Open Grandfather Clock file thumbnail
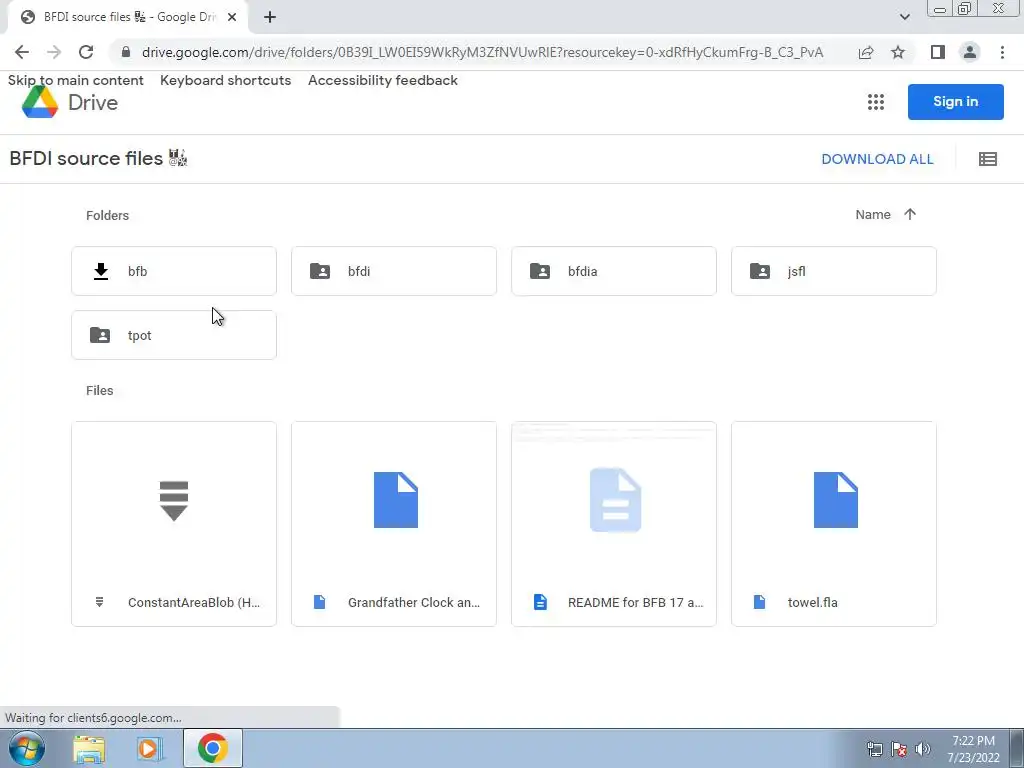1024x768 pixels. click(394, 500)
